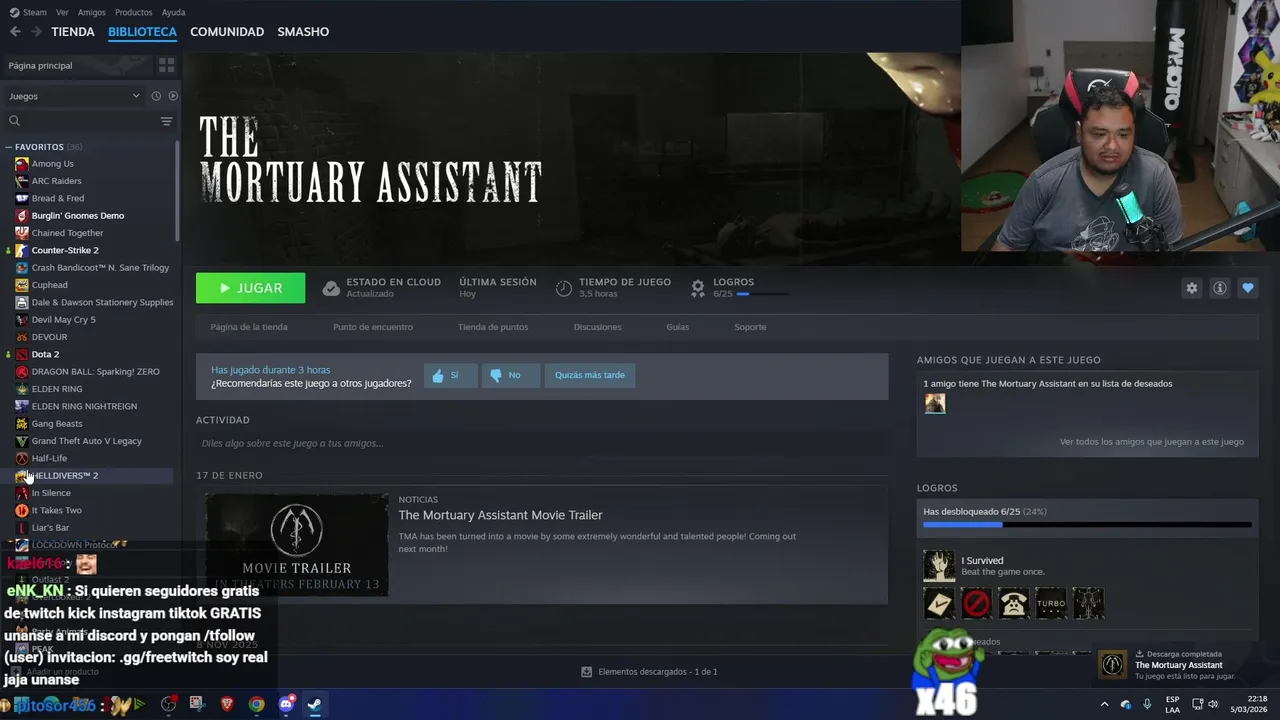The image size is (1280, 720).
Task: Open Discord from taskbar
Action: [286, 704]
